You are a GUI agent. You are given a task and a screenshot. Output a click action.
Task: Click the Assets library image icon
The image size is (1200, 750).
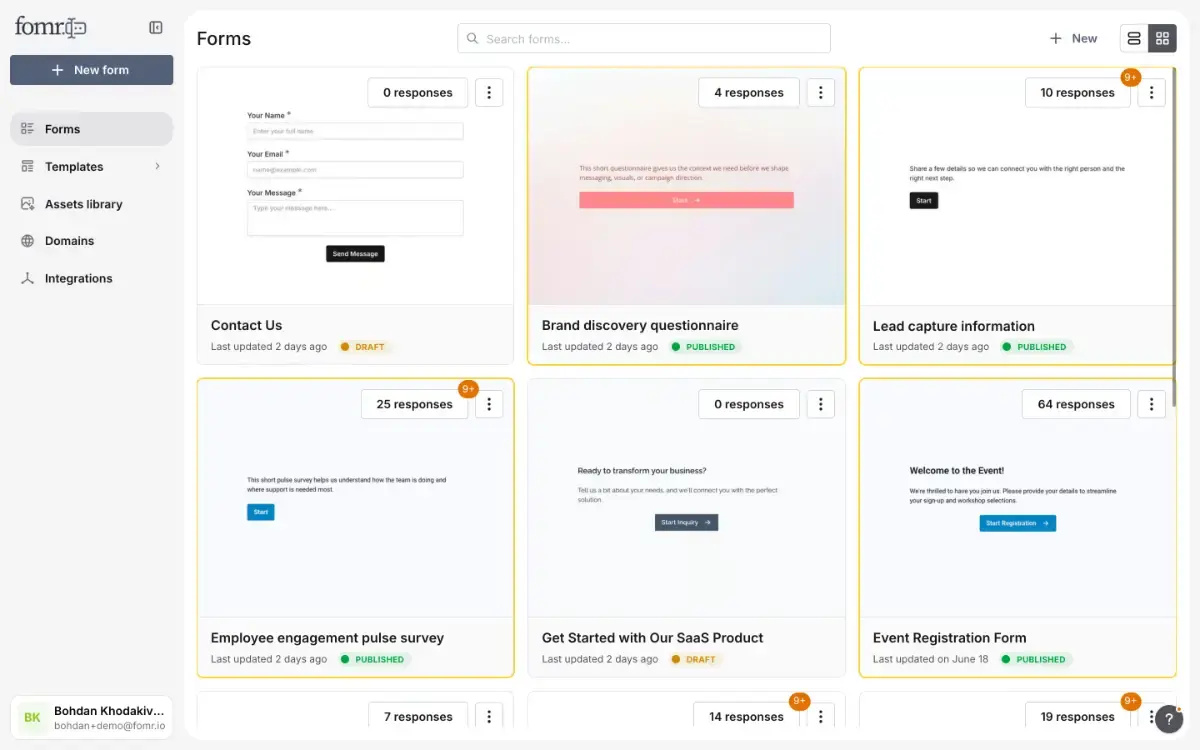27,204
